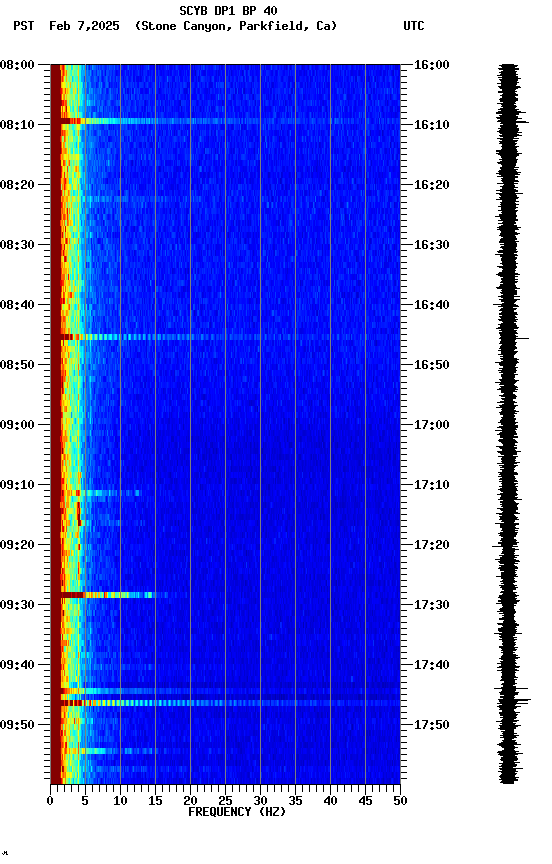Viewport: 552px width, 864px height.
Task: Click the 17:20 UTC time label
Action: 432,545
